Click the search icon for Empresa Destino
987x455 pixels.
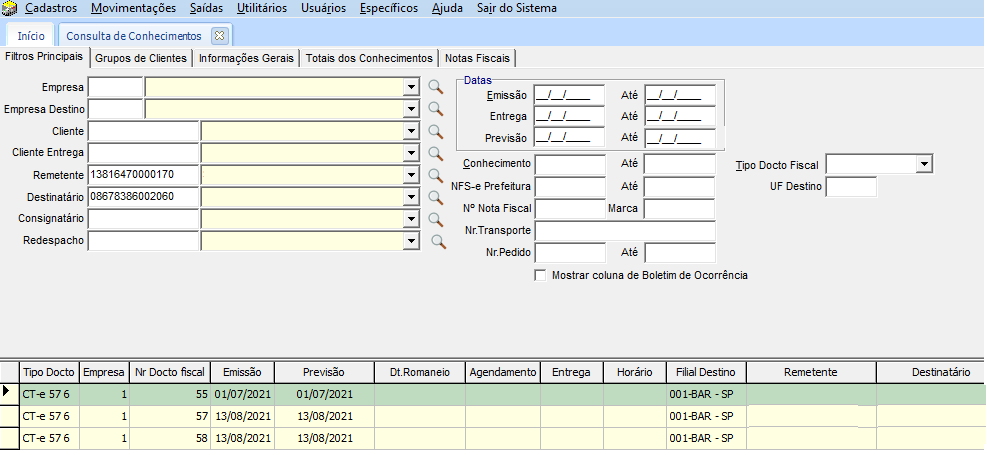435,109
